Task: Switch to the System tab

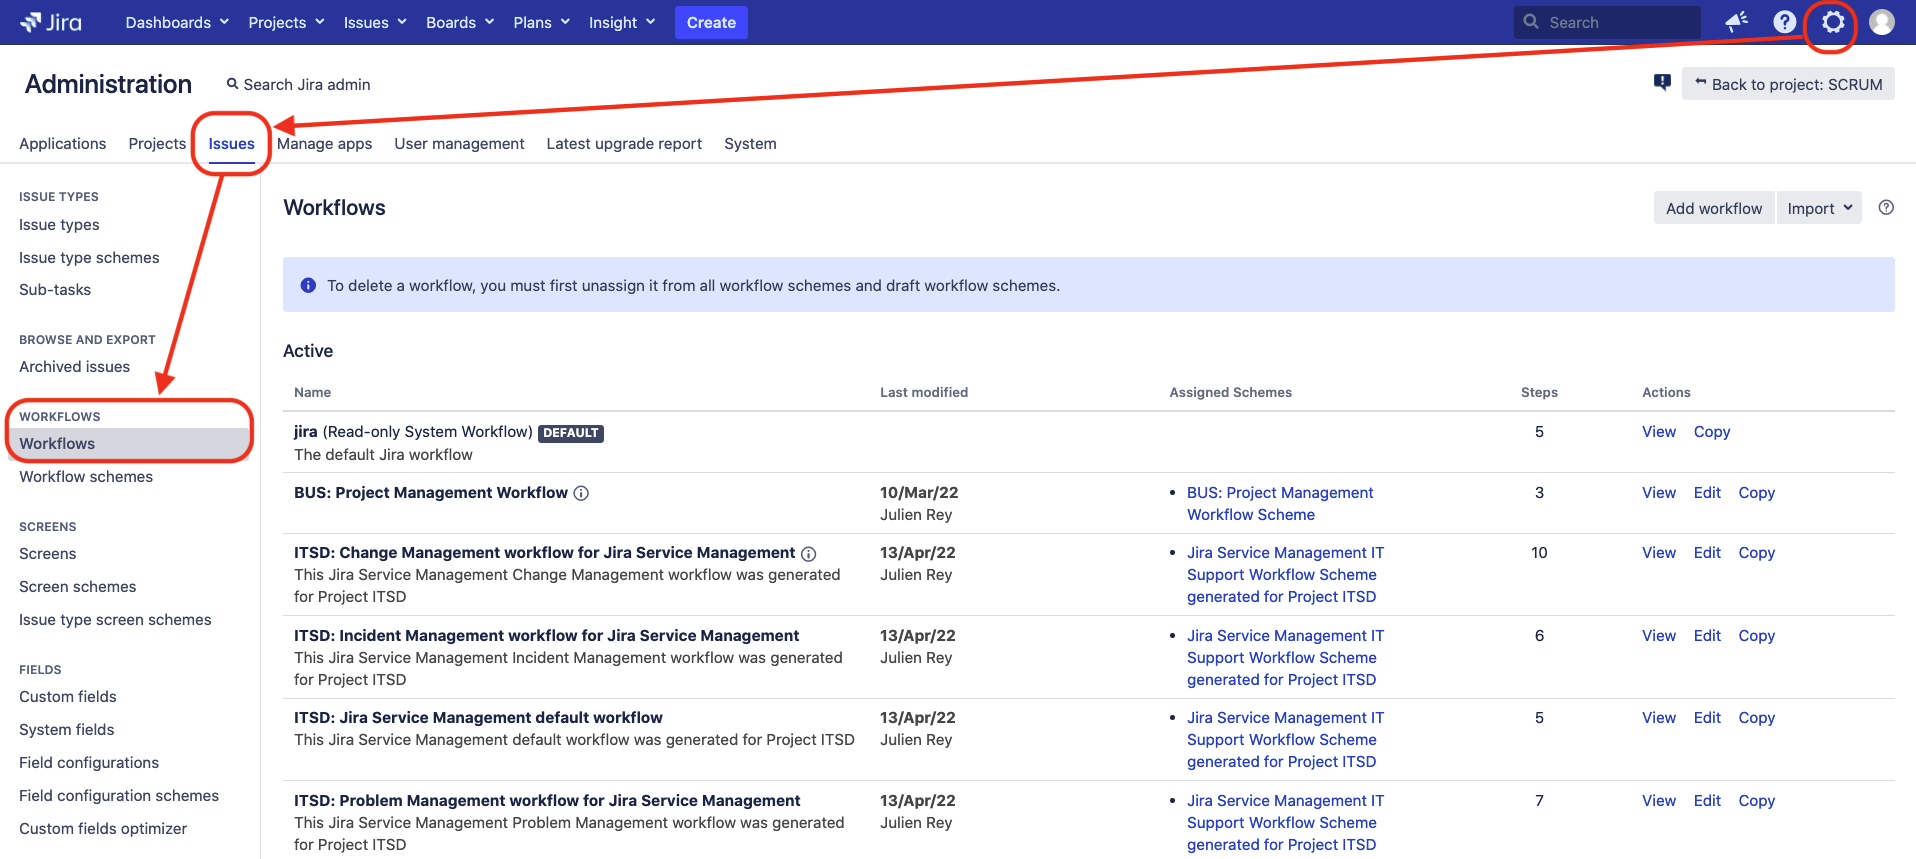Action: [x=750, y=144]
